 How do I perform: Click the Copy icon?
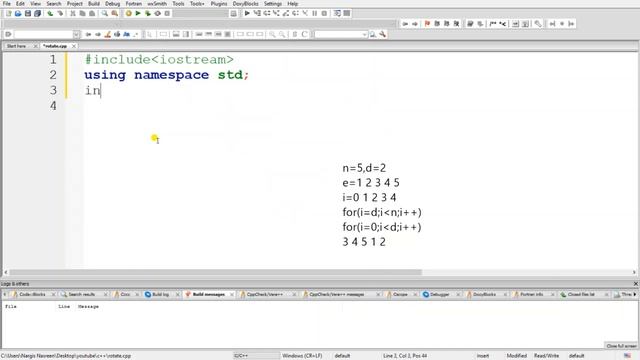pos(82,13)
